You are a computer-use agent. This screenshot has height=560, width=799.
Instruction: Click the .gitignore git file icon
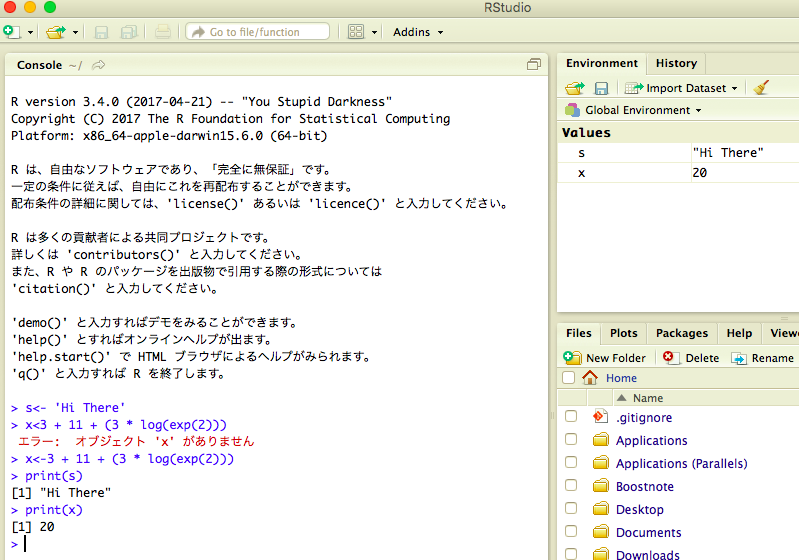600,416
